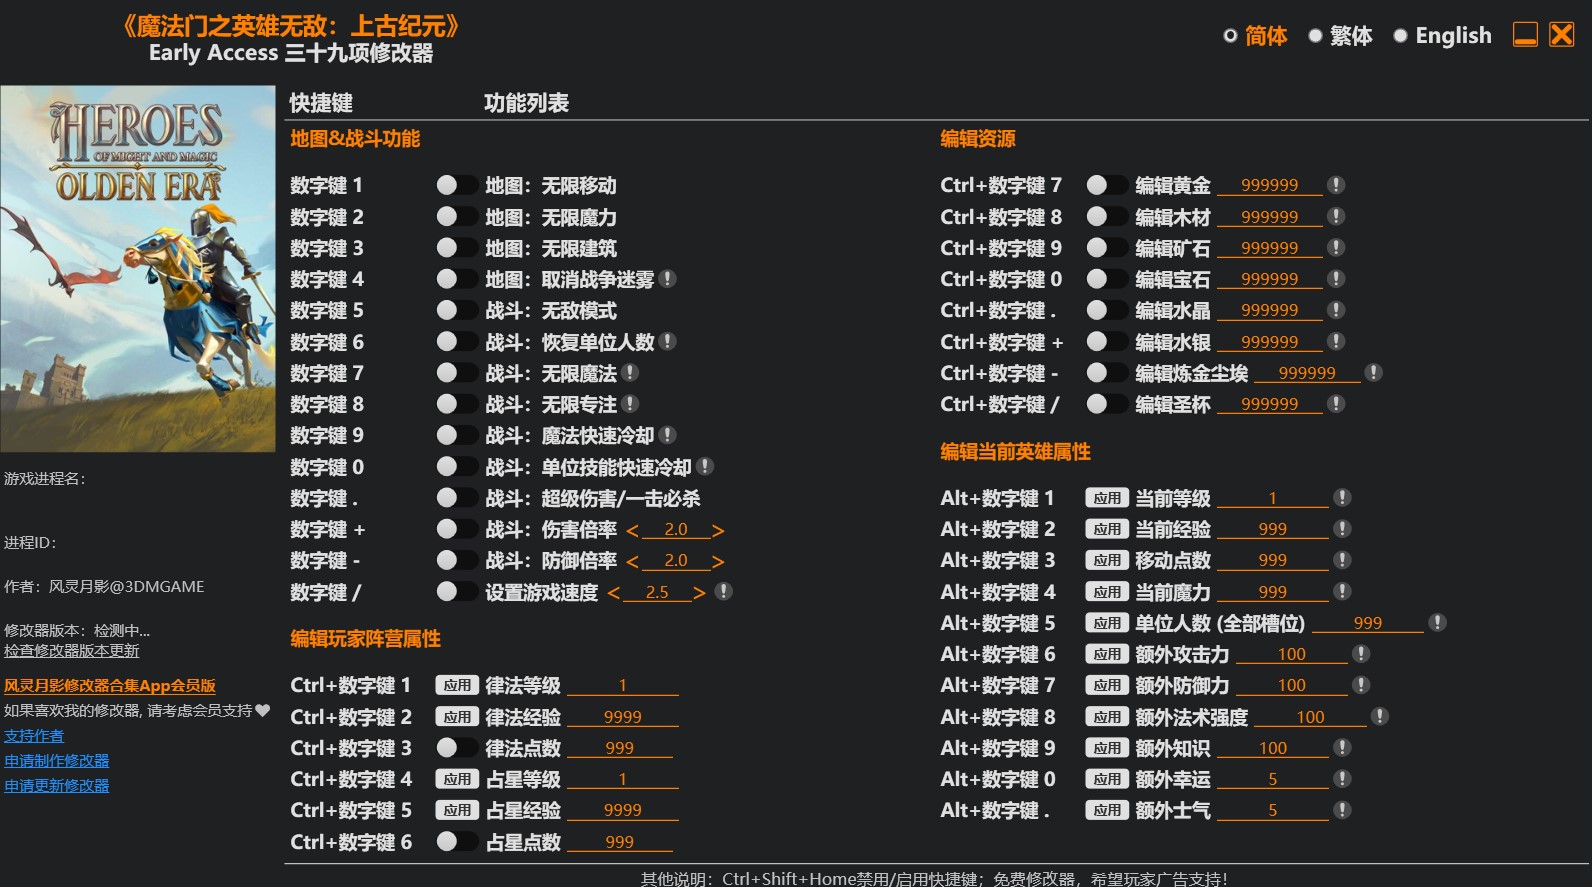
Task: Toggle 战斗: 超级伤害/一击必杀
Action: pos(457,497)
